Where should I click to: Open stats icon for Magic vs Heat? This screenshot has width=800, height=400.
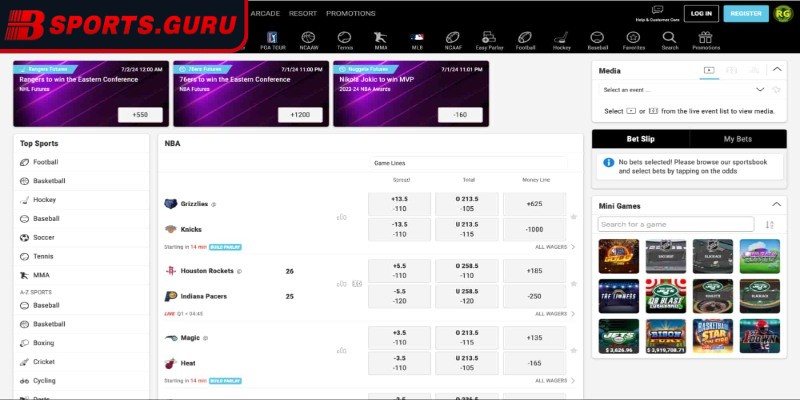(x=342, y=351)
